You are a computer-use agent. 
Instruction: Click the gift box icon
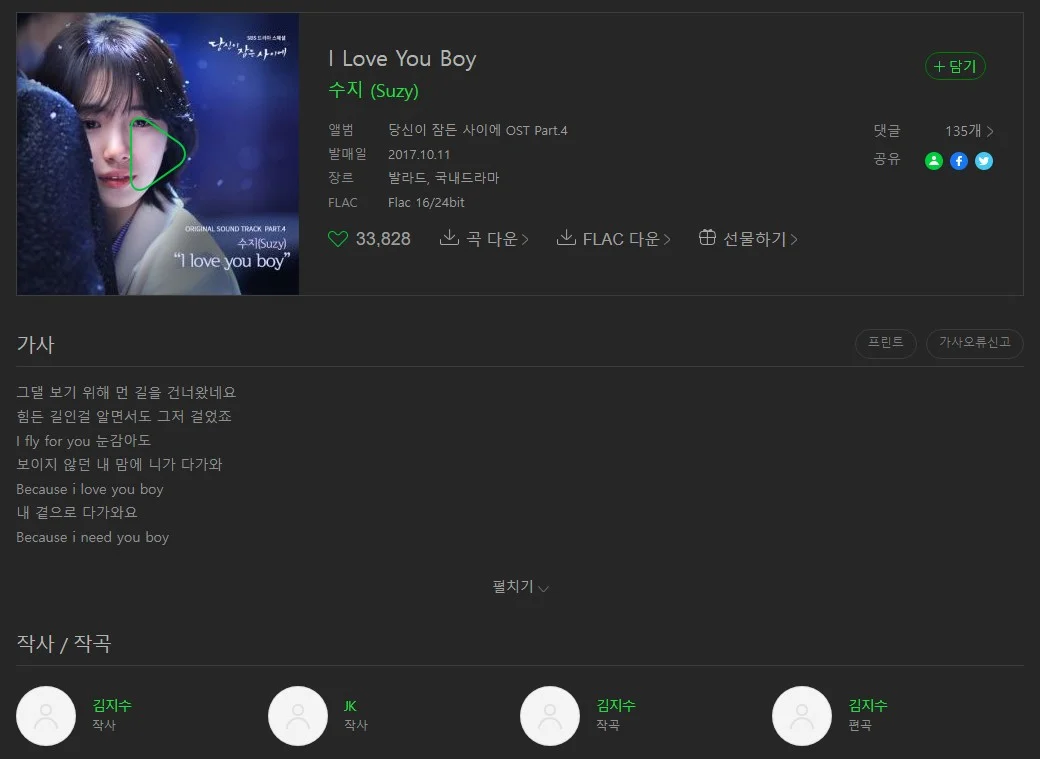pyautogui.click(x=707, y=238)
